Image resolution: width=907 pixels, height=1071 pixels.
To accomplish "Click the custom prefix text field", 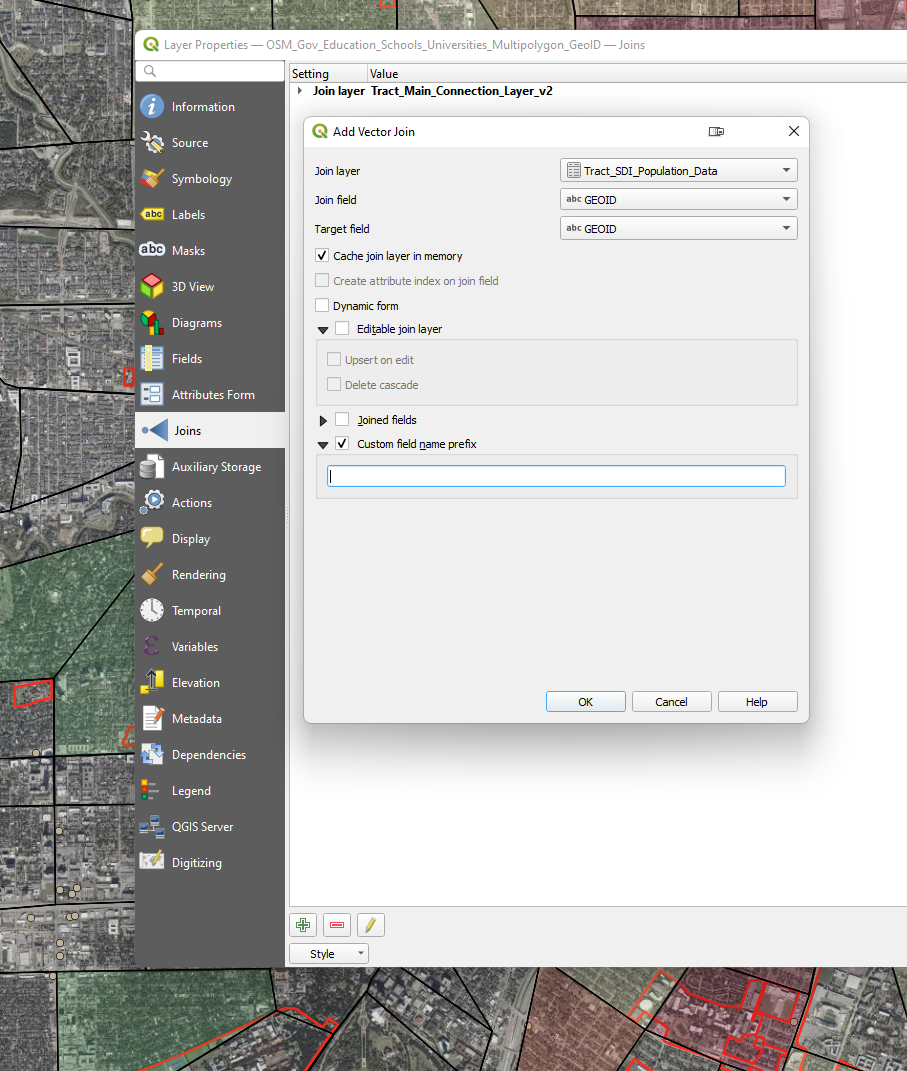I will click(557, 476).
